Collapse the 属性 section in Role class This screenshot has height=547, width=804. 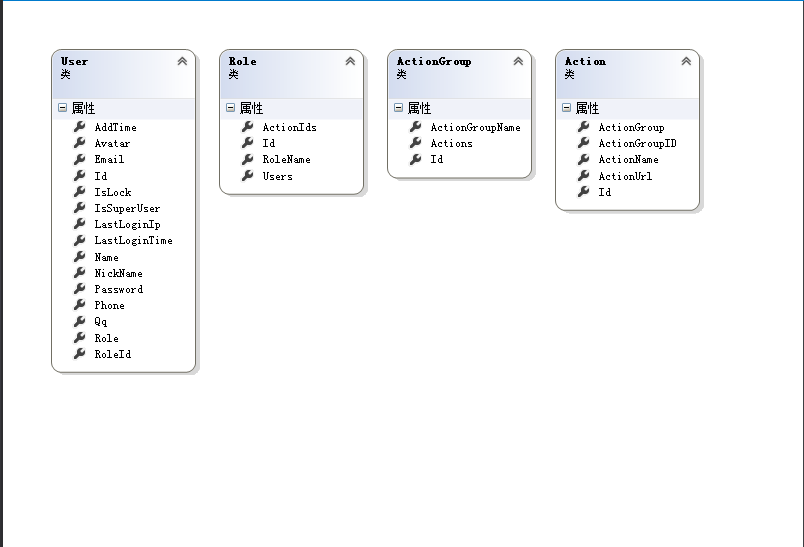click(230, 108)
